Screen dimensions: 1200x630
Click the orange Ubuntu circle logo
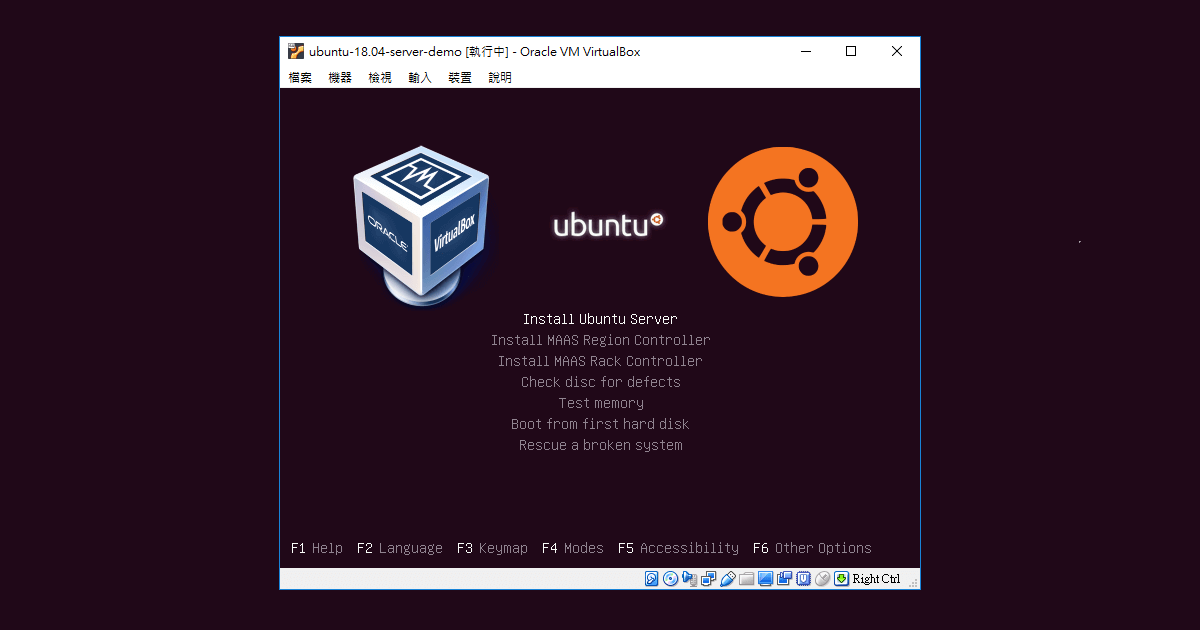coord(783,222)
